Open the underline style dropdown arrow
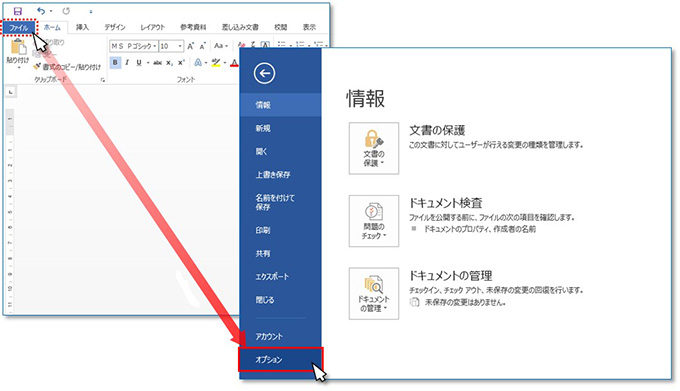Screen dimensions: 680x391 (148, 63)
